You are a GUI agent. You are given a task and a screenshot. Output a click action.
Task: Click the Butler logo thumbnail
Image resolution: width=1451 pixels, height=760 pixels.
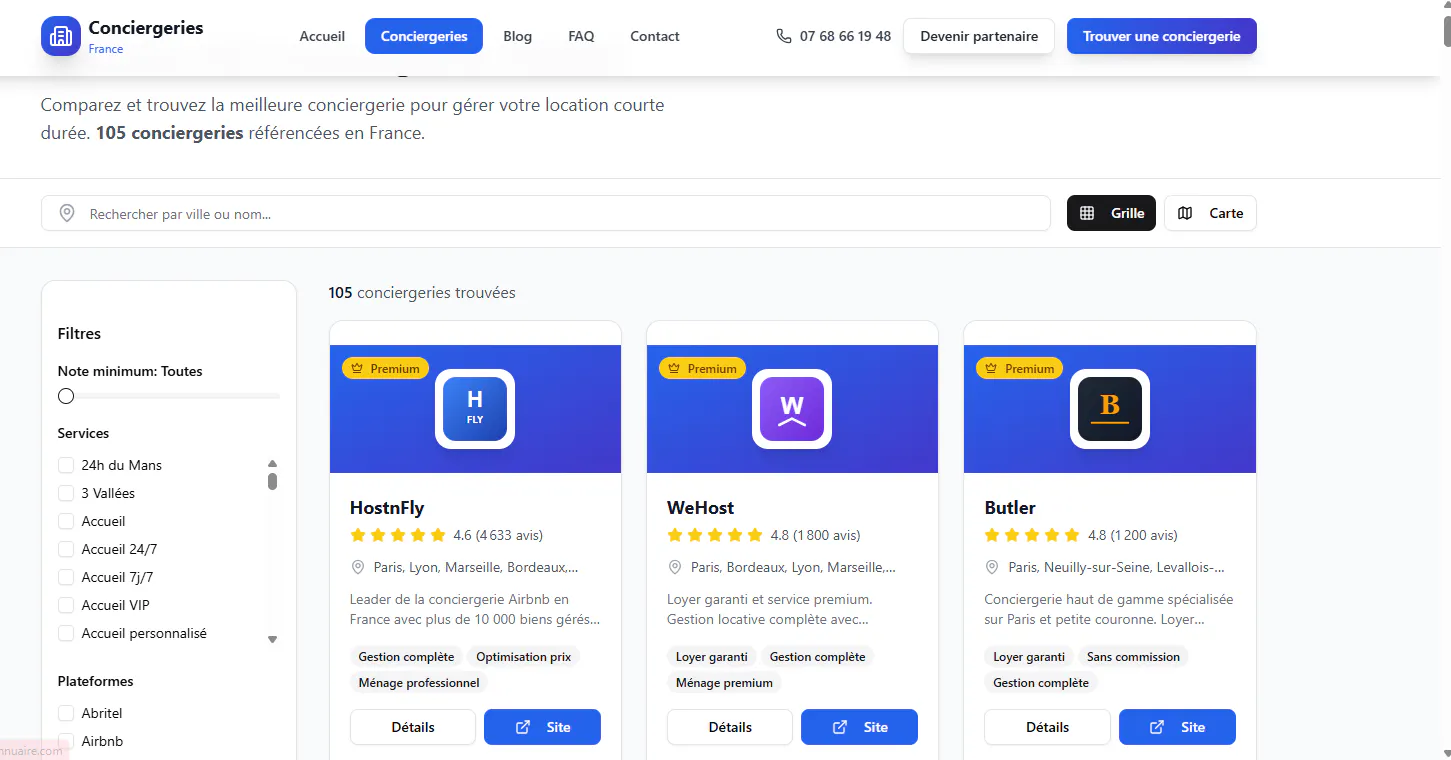pyautogui.click(x=1110, y=409)
